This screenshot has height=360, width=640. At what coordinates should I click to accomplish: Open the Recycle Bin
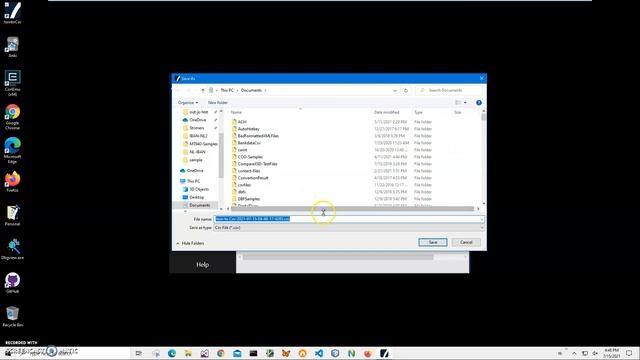(x=12, y=316)
